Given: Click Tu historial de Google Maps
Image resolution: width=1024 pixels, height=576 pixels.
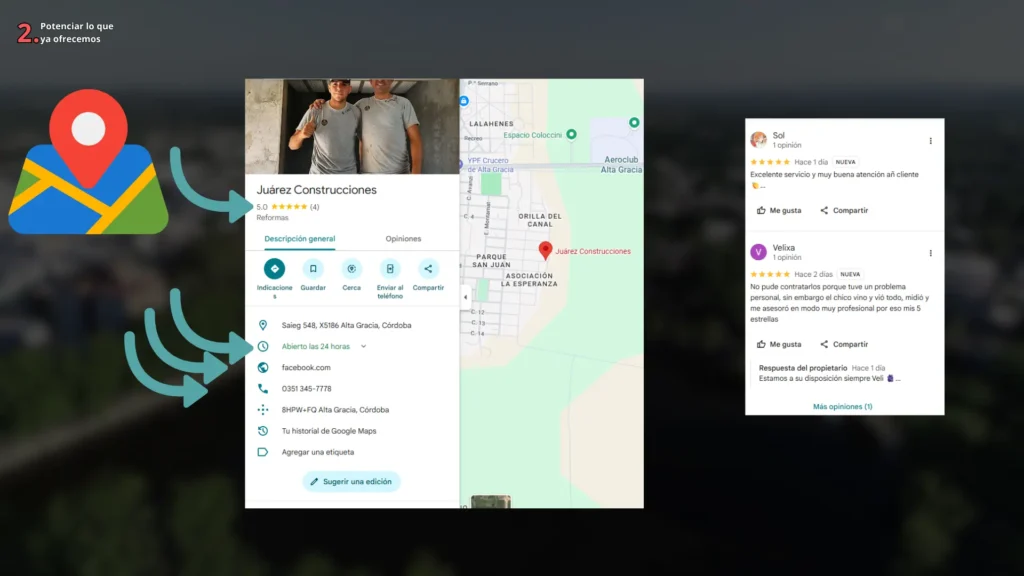Looking at the screenshot, I should [x=328, y=431].
